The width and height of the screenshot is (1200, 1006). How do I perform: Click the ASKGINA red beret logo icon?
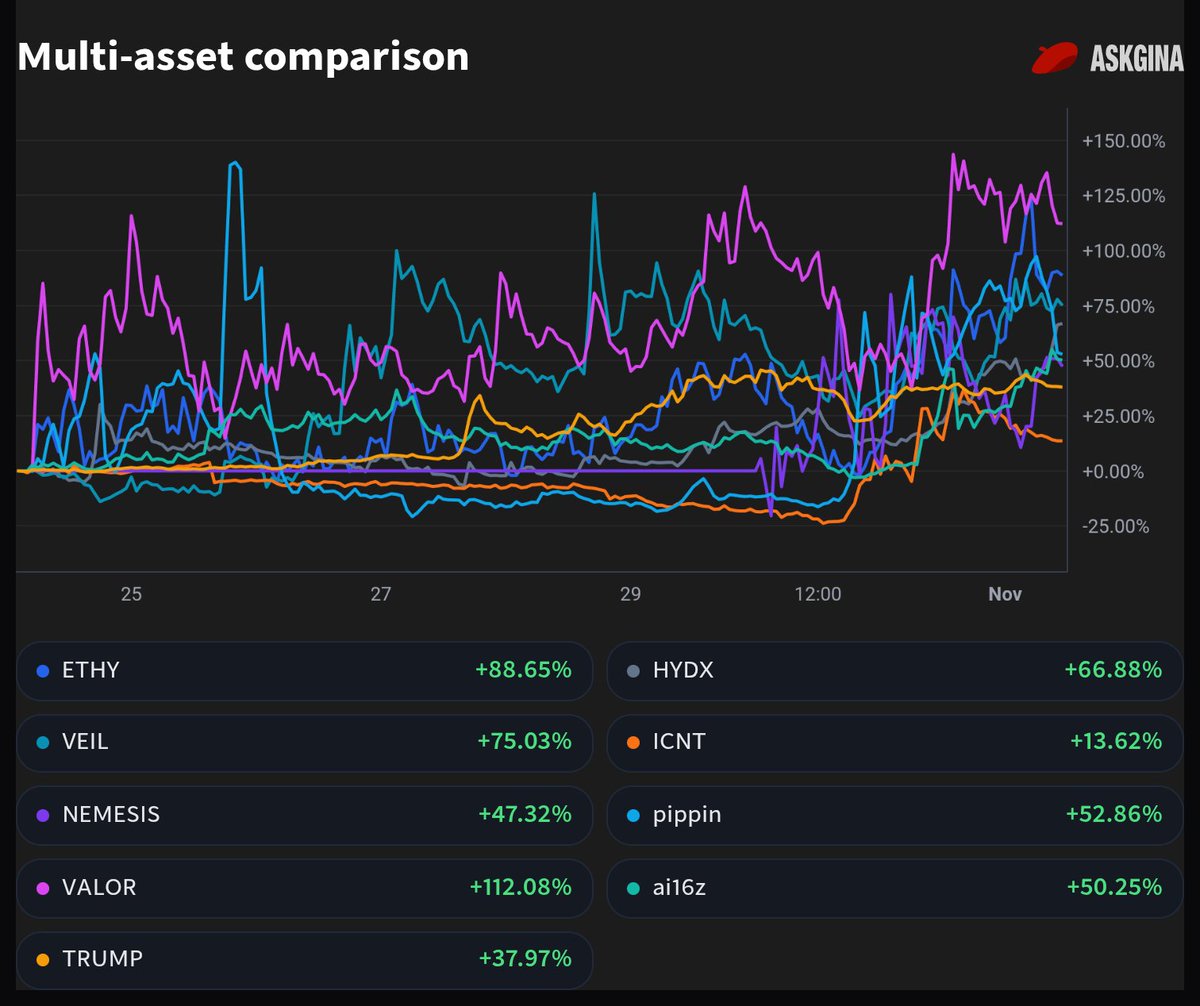1054,59
